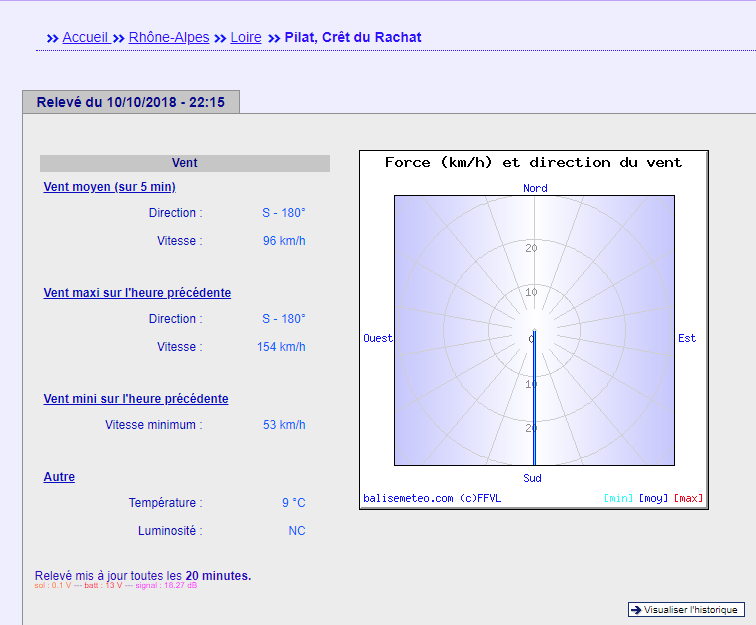Viewport: 756px width, 625px height.
Task: Click the 'balisemeteo.com (c)FFVL' chart credit
Action: 432,498
